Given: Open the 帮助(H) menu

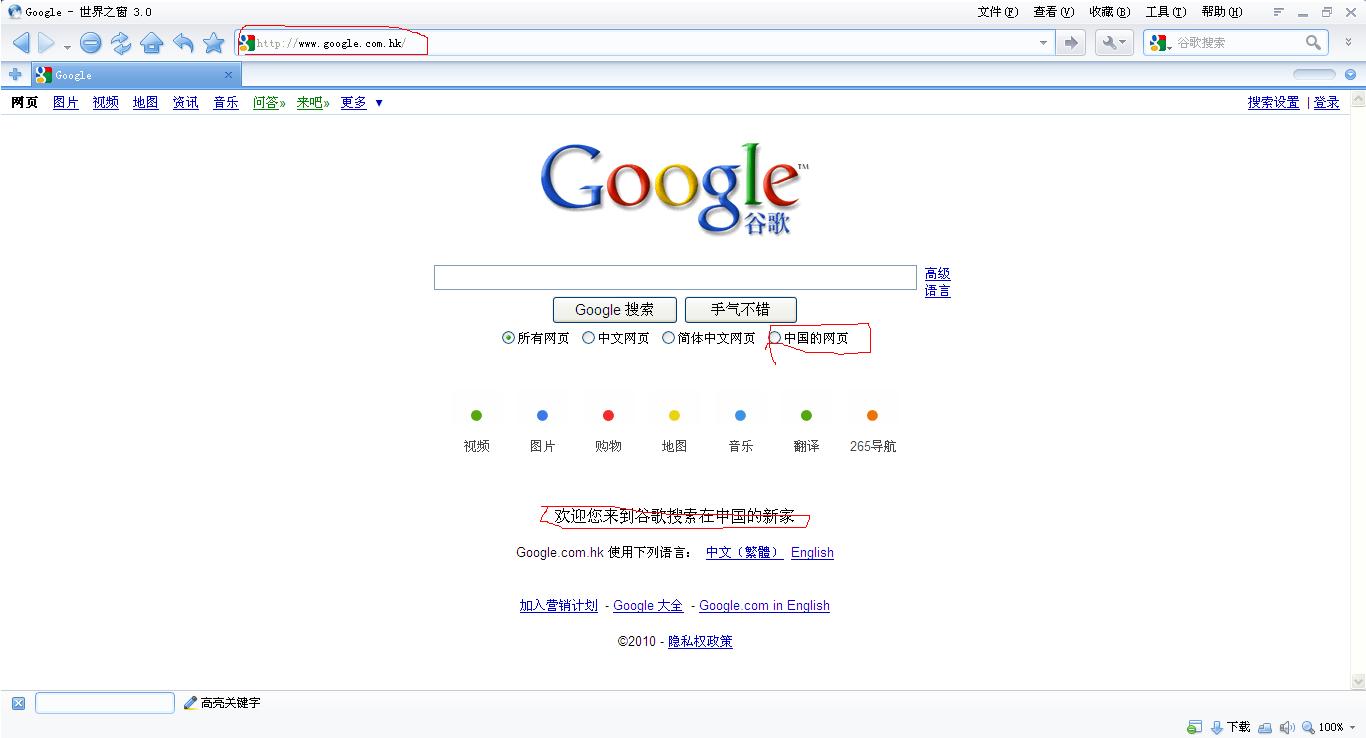Looking at the screenshot, I should (x=1221, y=12).
